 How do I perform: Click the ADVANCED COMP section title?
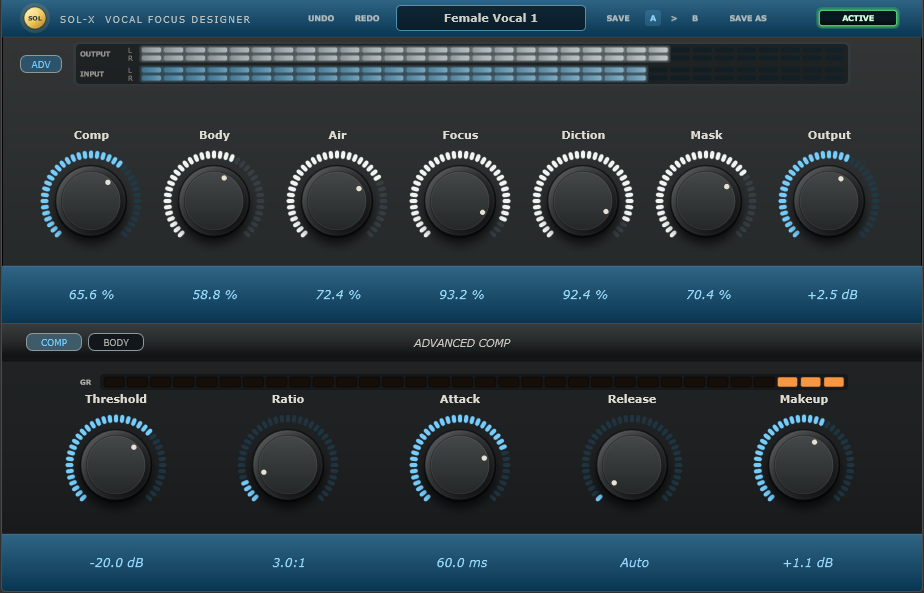[461, 343]
